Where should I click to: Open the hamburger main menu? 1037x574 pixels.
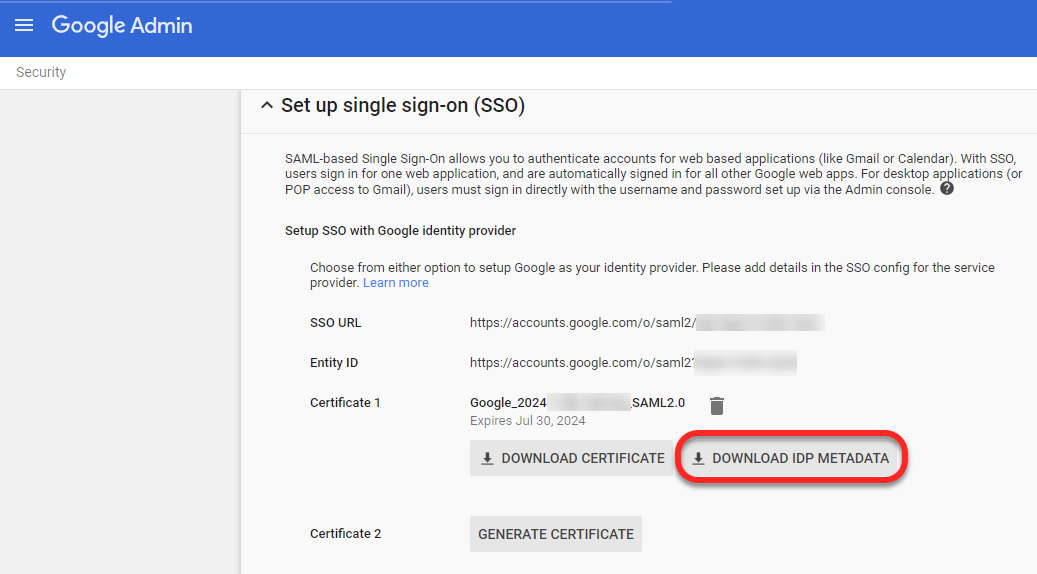click(x=24, y=25)
